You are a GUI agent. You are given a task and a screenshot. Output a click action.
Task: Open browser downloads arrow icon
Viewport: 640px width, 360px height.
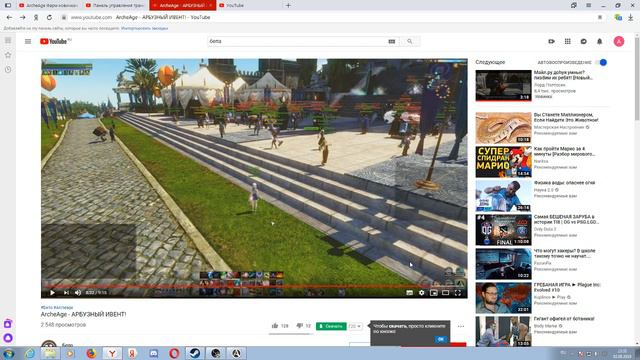coord(631,17)
